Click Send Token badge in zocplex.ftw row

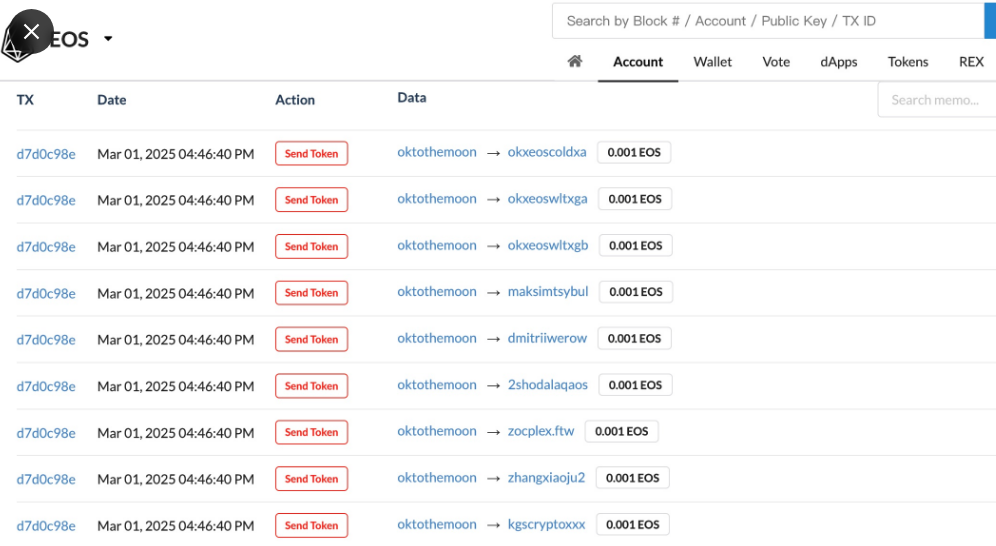click(311, 432)
